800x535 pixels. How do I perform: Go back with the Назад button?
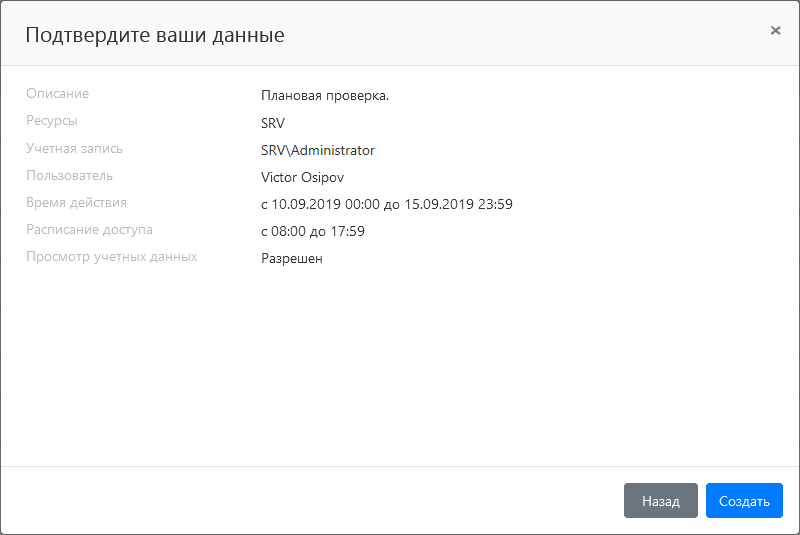tap(660, 501)
